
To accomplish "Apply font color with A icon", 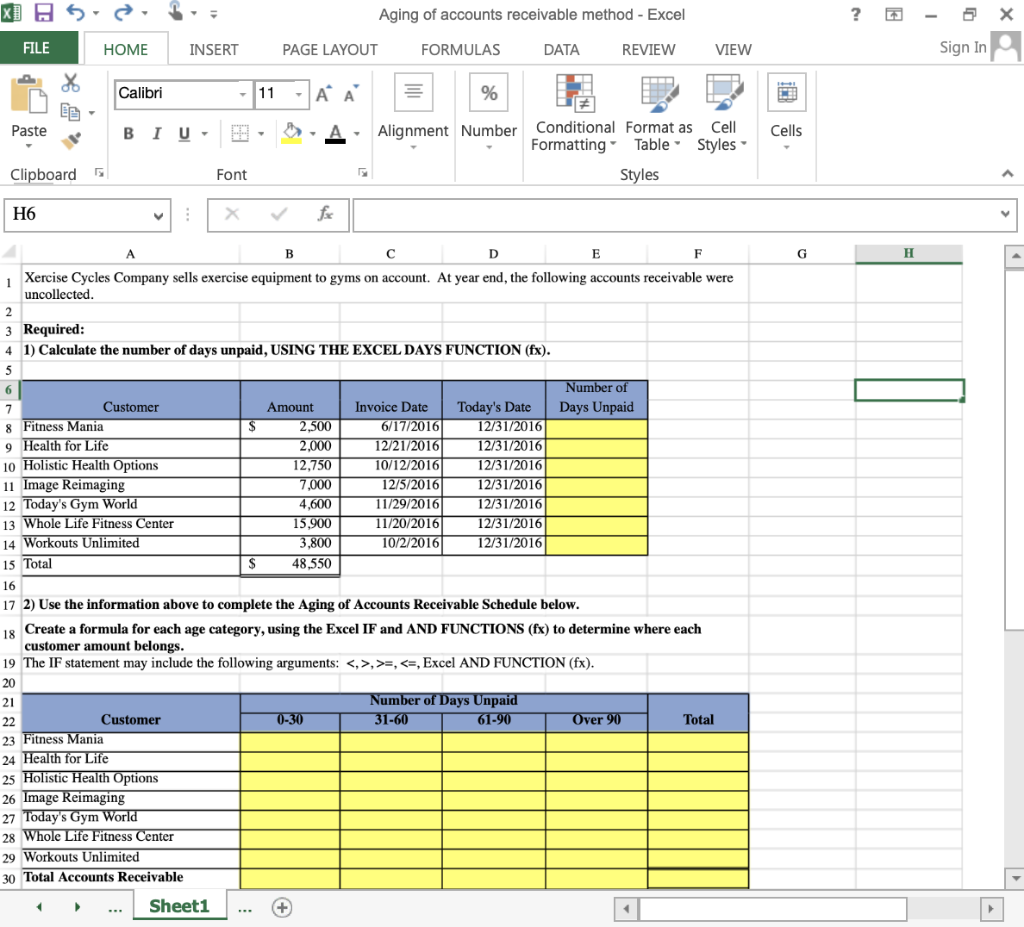I will point(335,133).
